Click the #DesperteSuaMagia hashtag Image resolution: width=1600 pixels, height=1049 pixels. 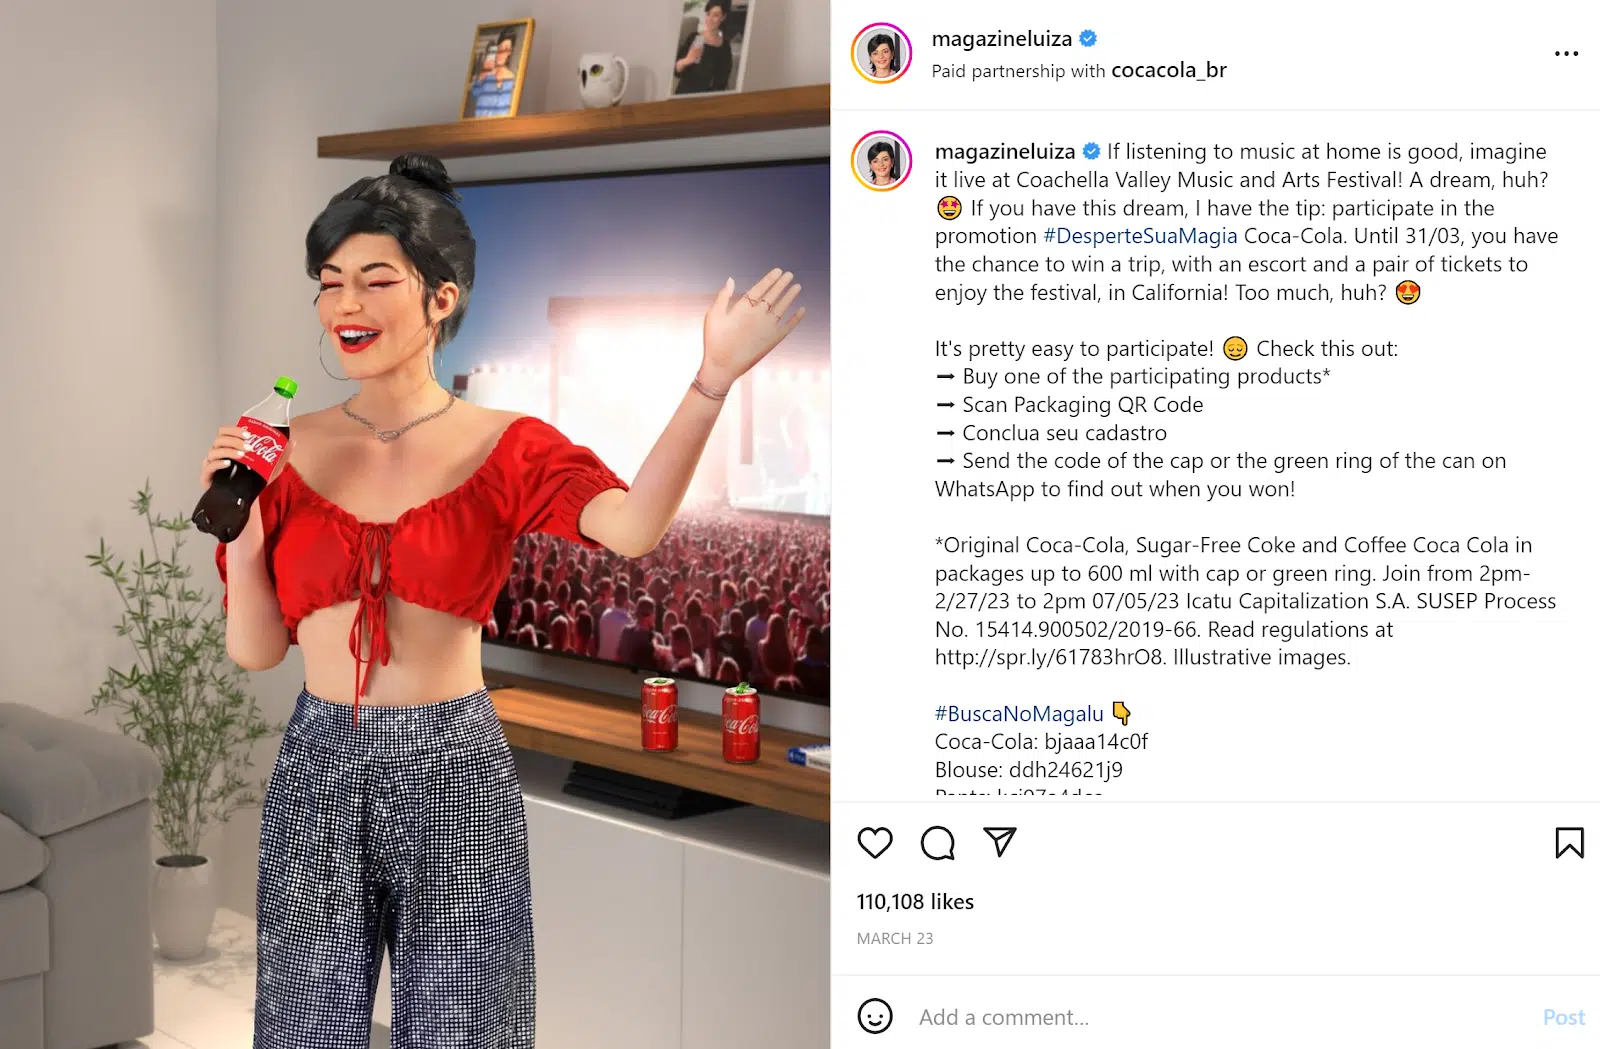(1140, 236)
